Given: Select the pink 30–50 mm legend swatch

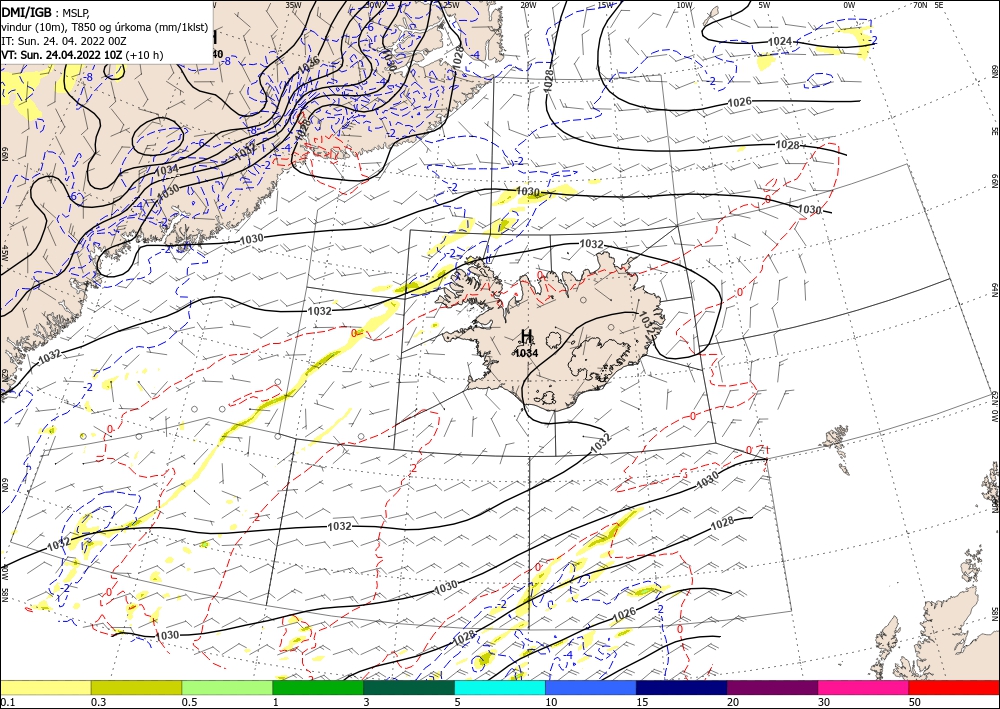Looking at the screenshot, I should tap(864, 687).
